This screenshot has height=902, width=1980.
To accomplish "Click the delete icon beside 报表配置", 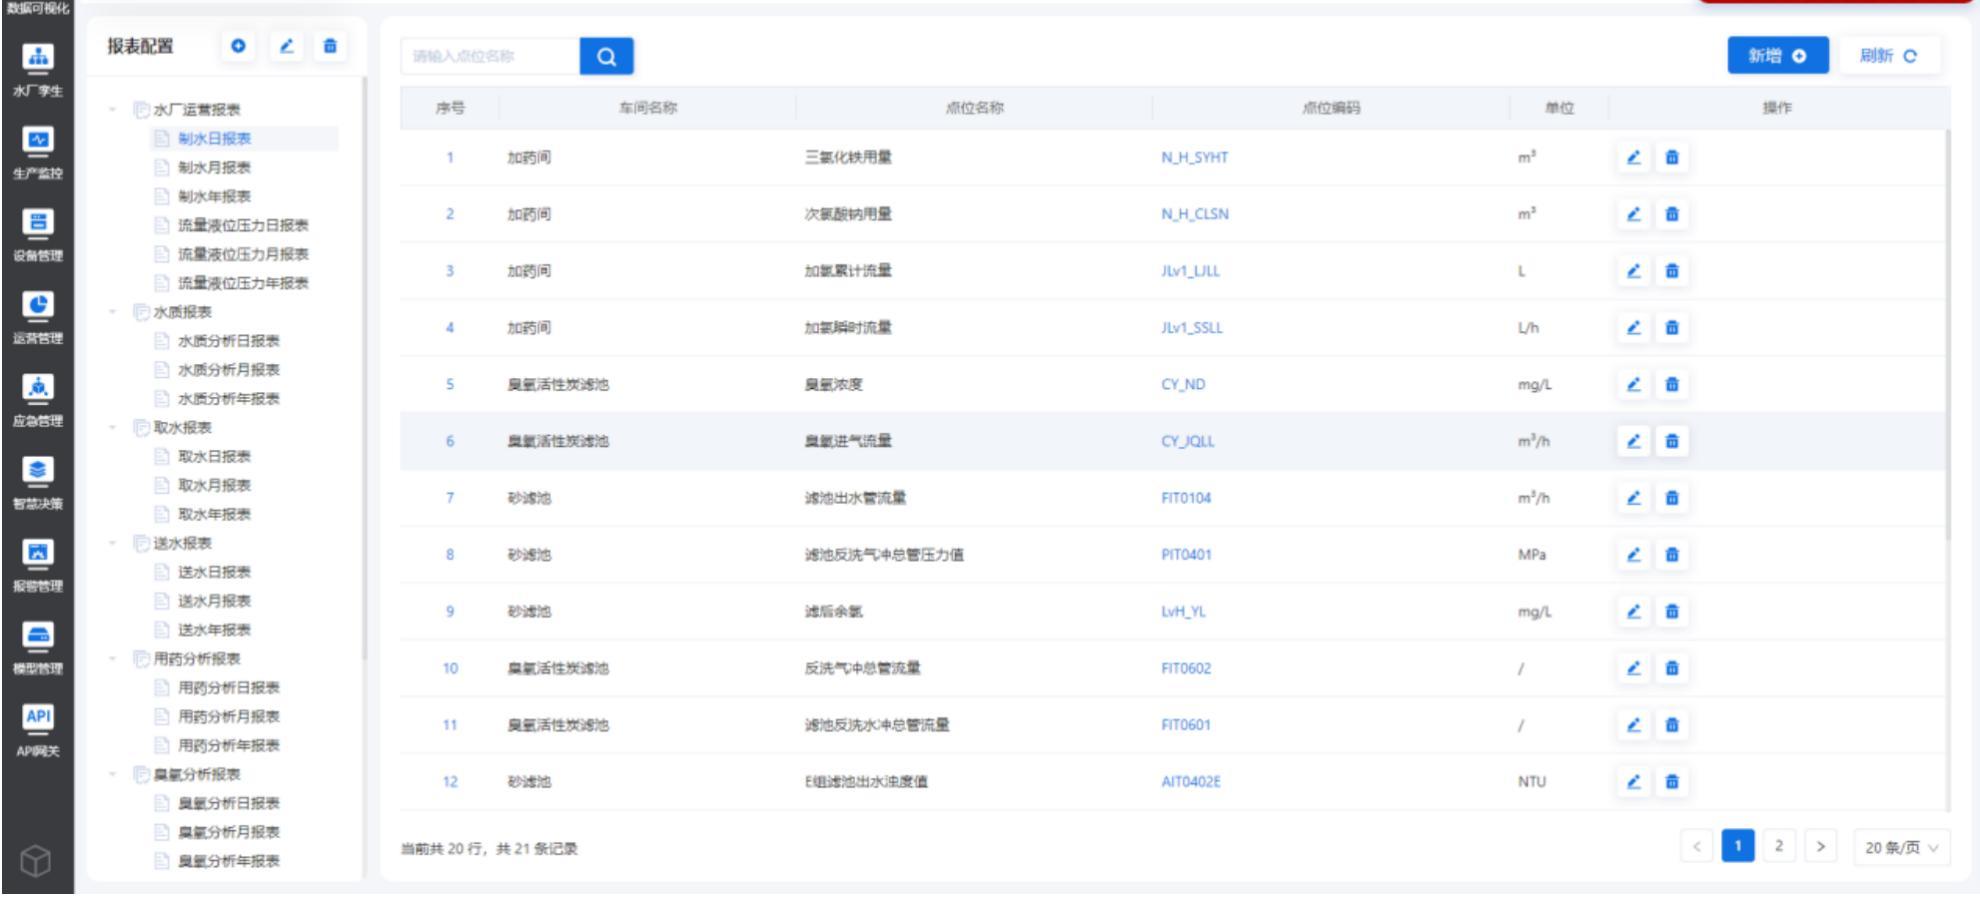I will (x=330, y=46).
